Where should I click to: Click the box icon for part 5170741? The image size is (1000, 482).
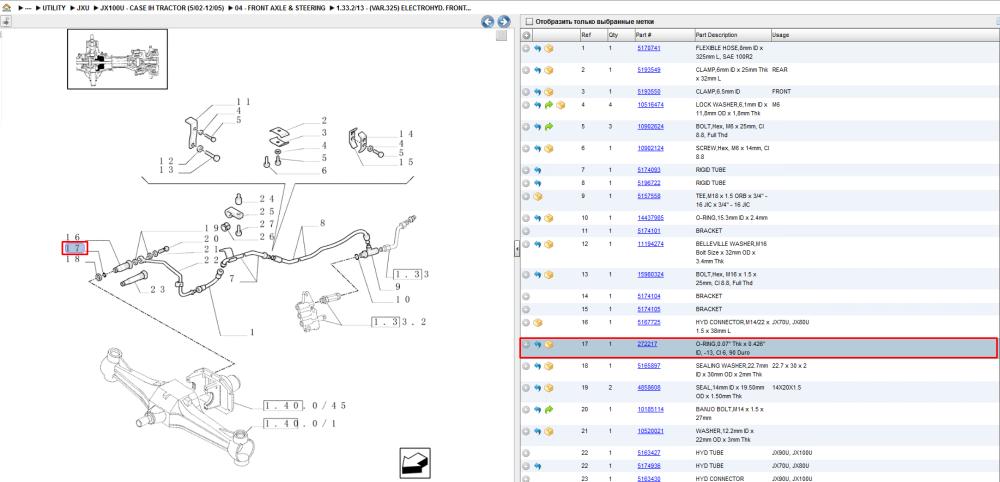point(548,48)
